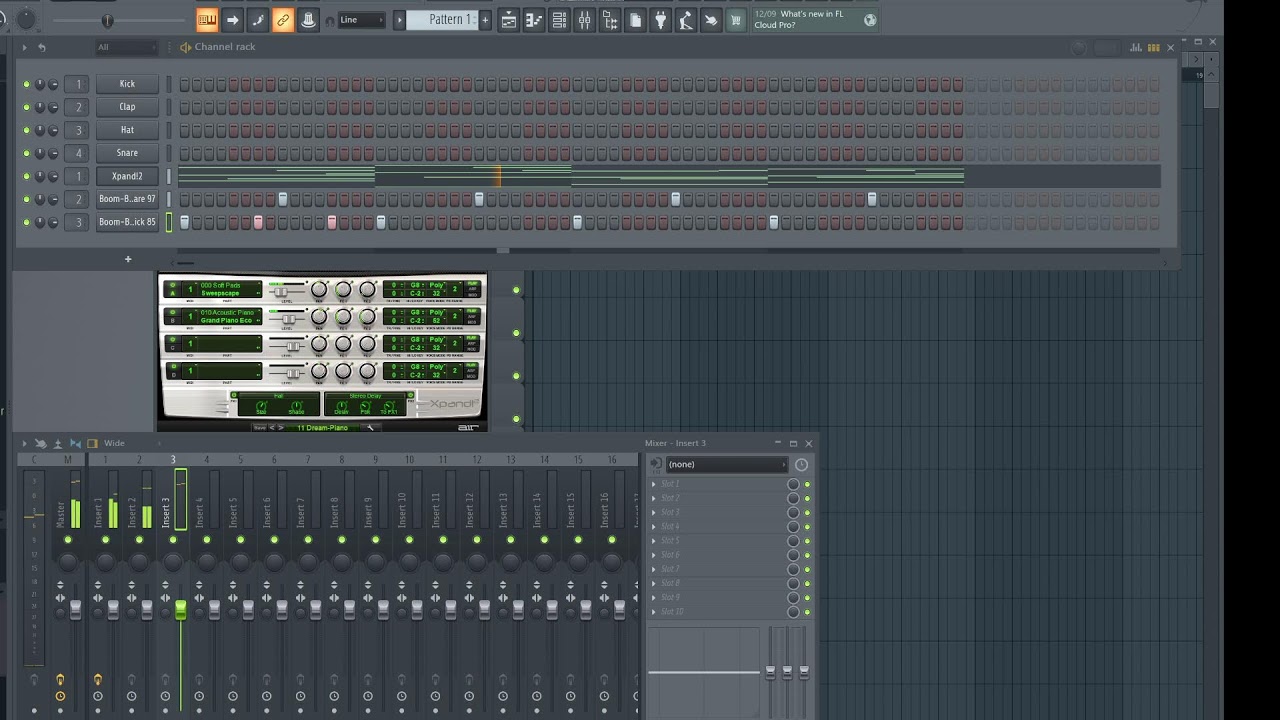Select the Kick channel button
The width and height of the screenshot is (1280, 720).
[127, 84]
